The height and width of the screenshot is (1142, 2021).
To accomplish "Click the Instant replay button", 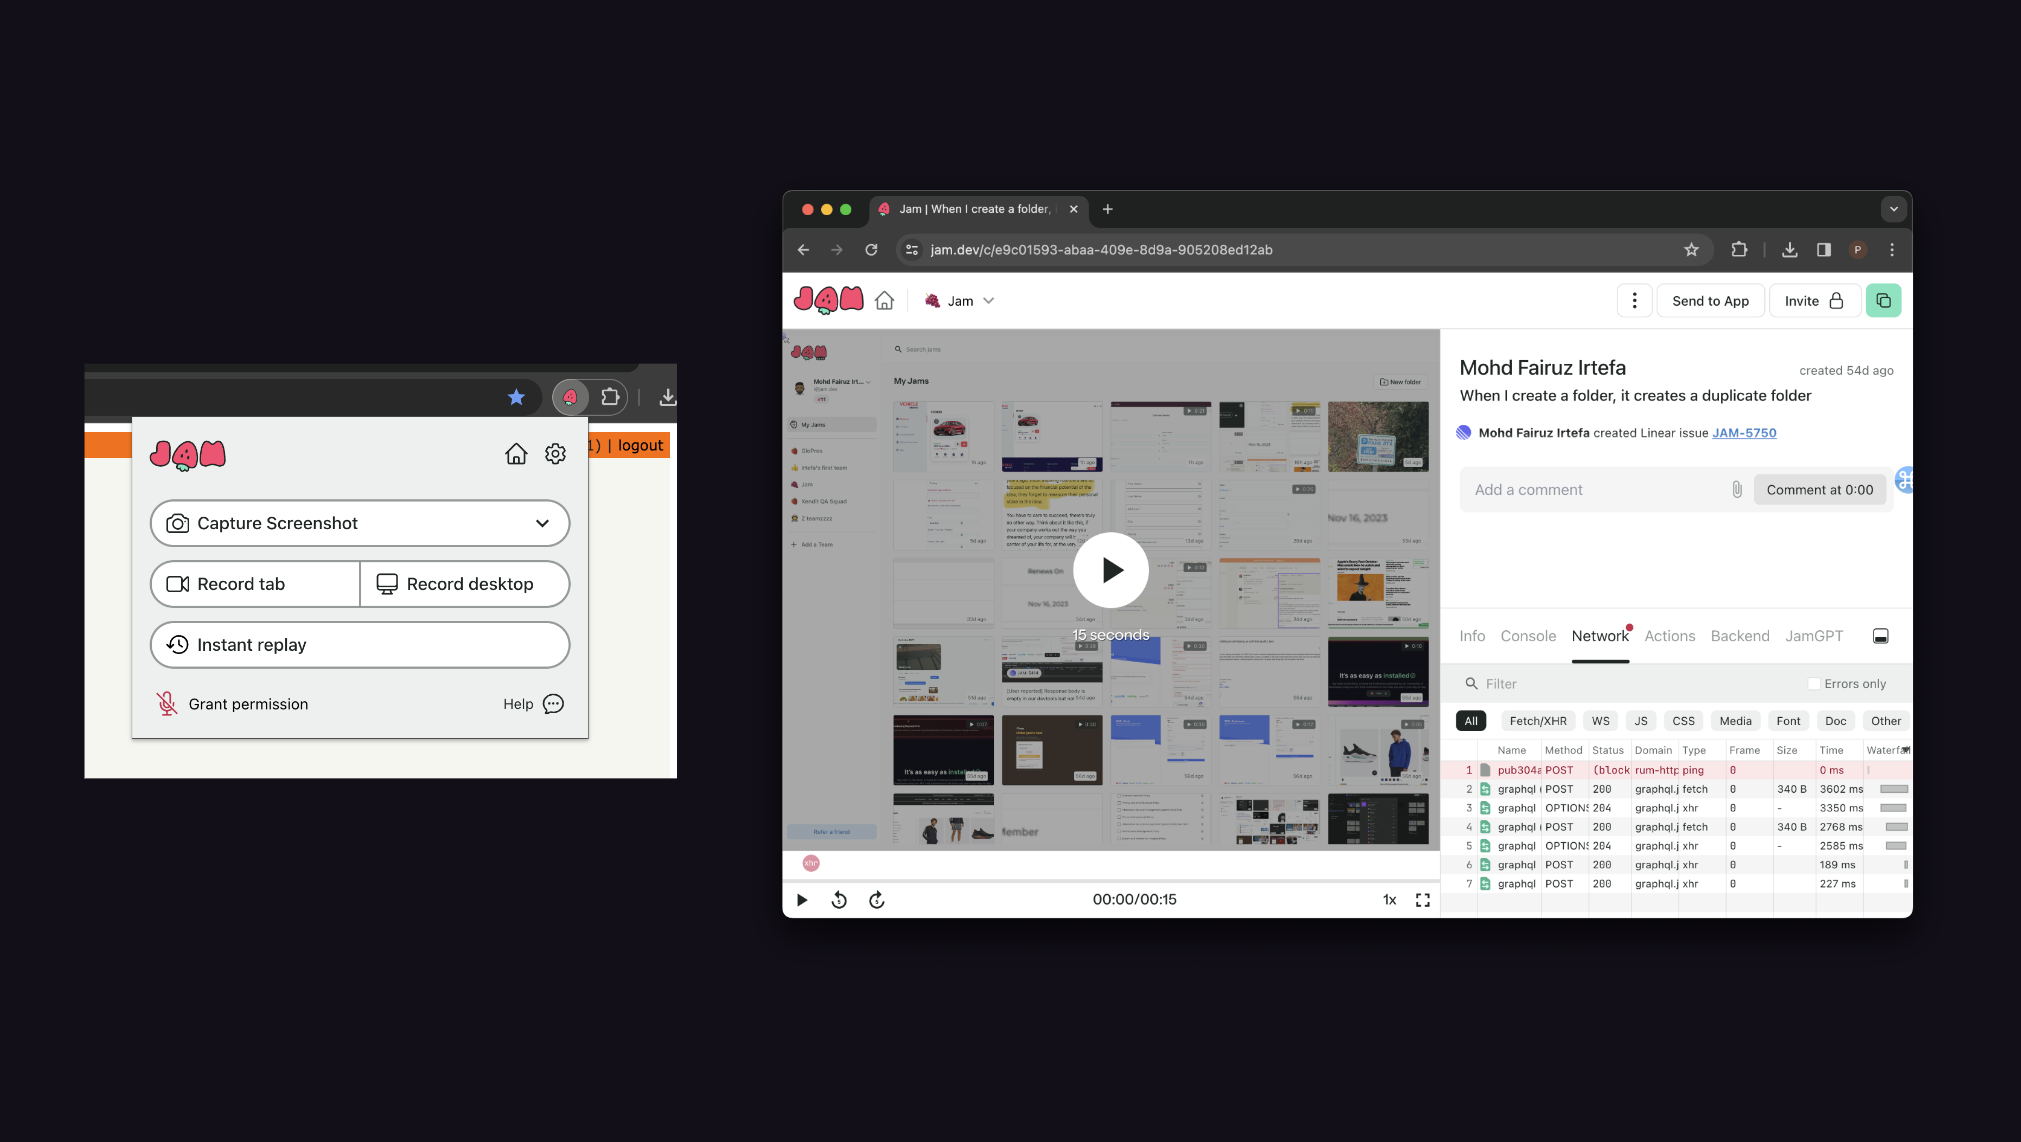I will (360, 645).
